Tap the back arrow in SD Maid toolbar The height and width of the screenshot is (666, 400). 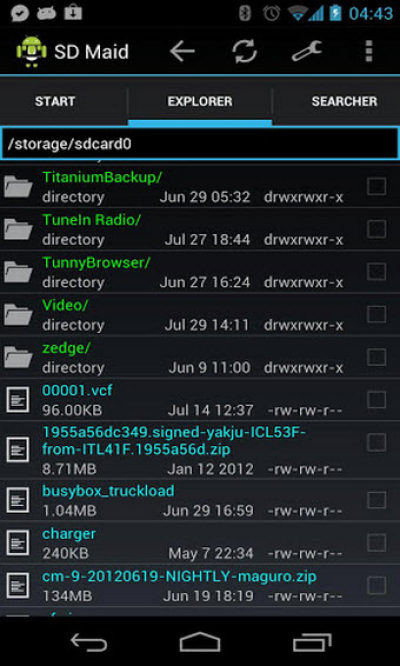coord(182,51)
